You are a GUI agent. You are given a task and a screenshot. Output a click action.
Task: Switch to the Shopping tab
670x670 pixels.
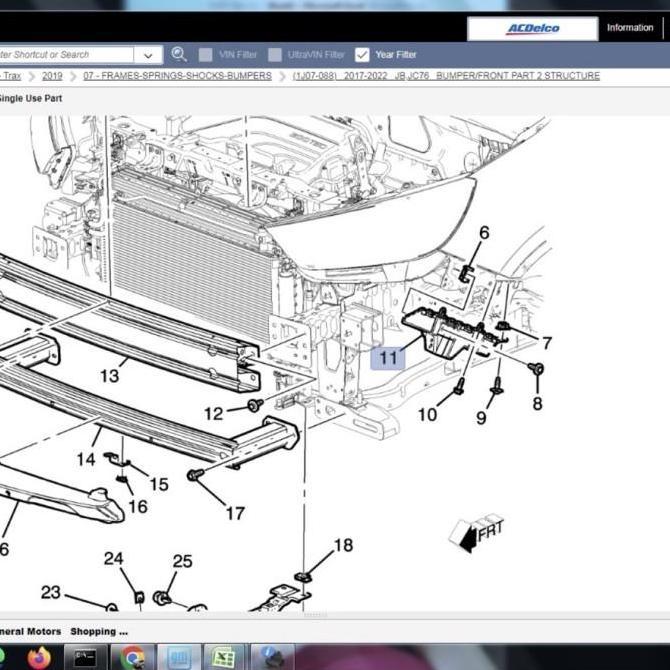[99, 632]
